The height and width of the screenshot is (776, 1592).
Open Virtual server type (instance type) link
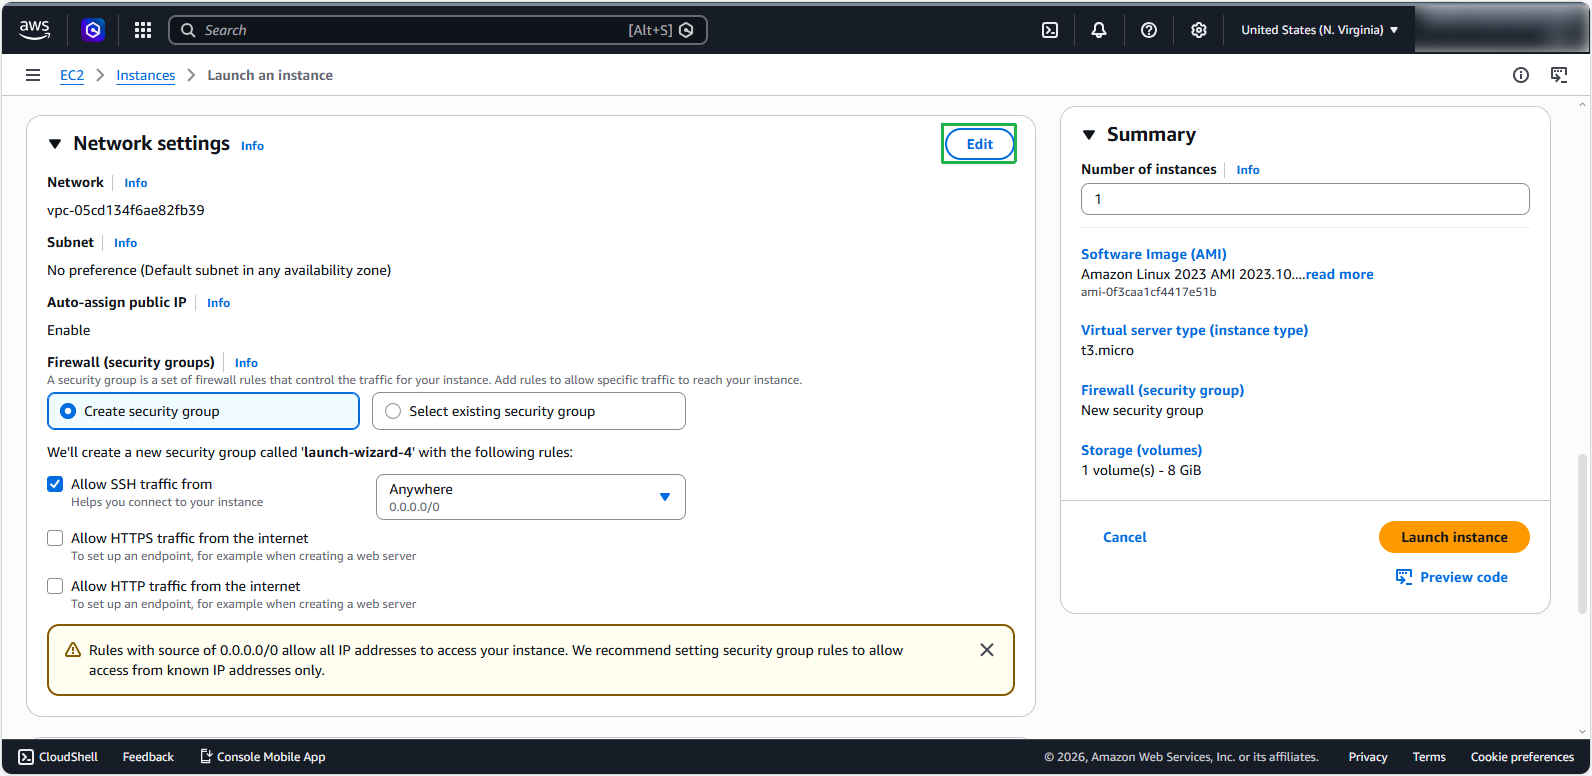[1194, 330]
